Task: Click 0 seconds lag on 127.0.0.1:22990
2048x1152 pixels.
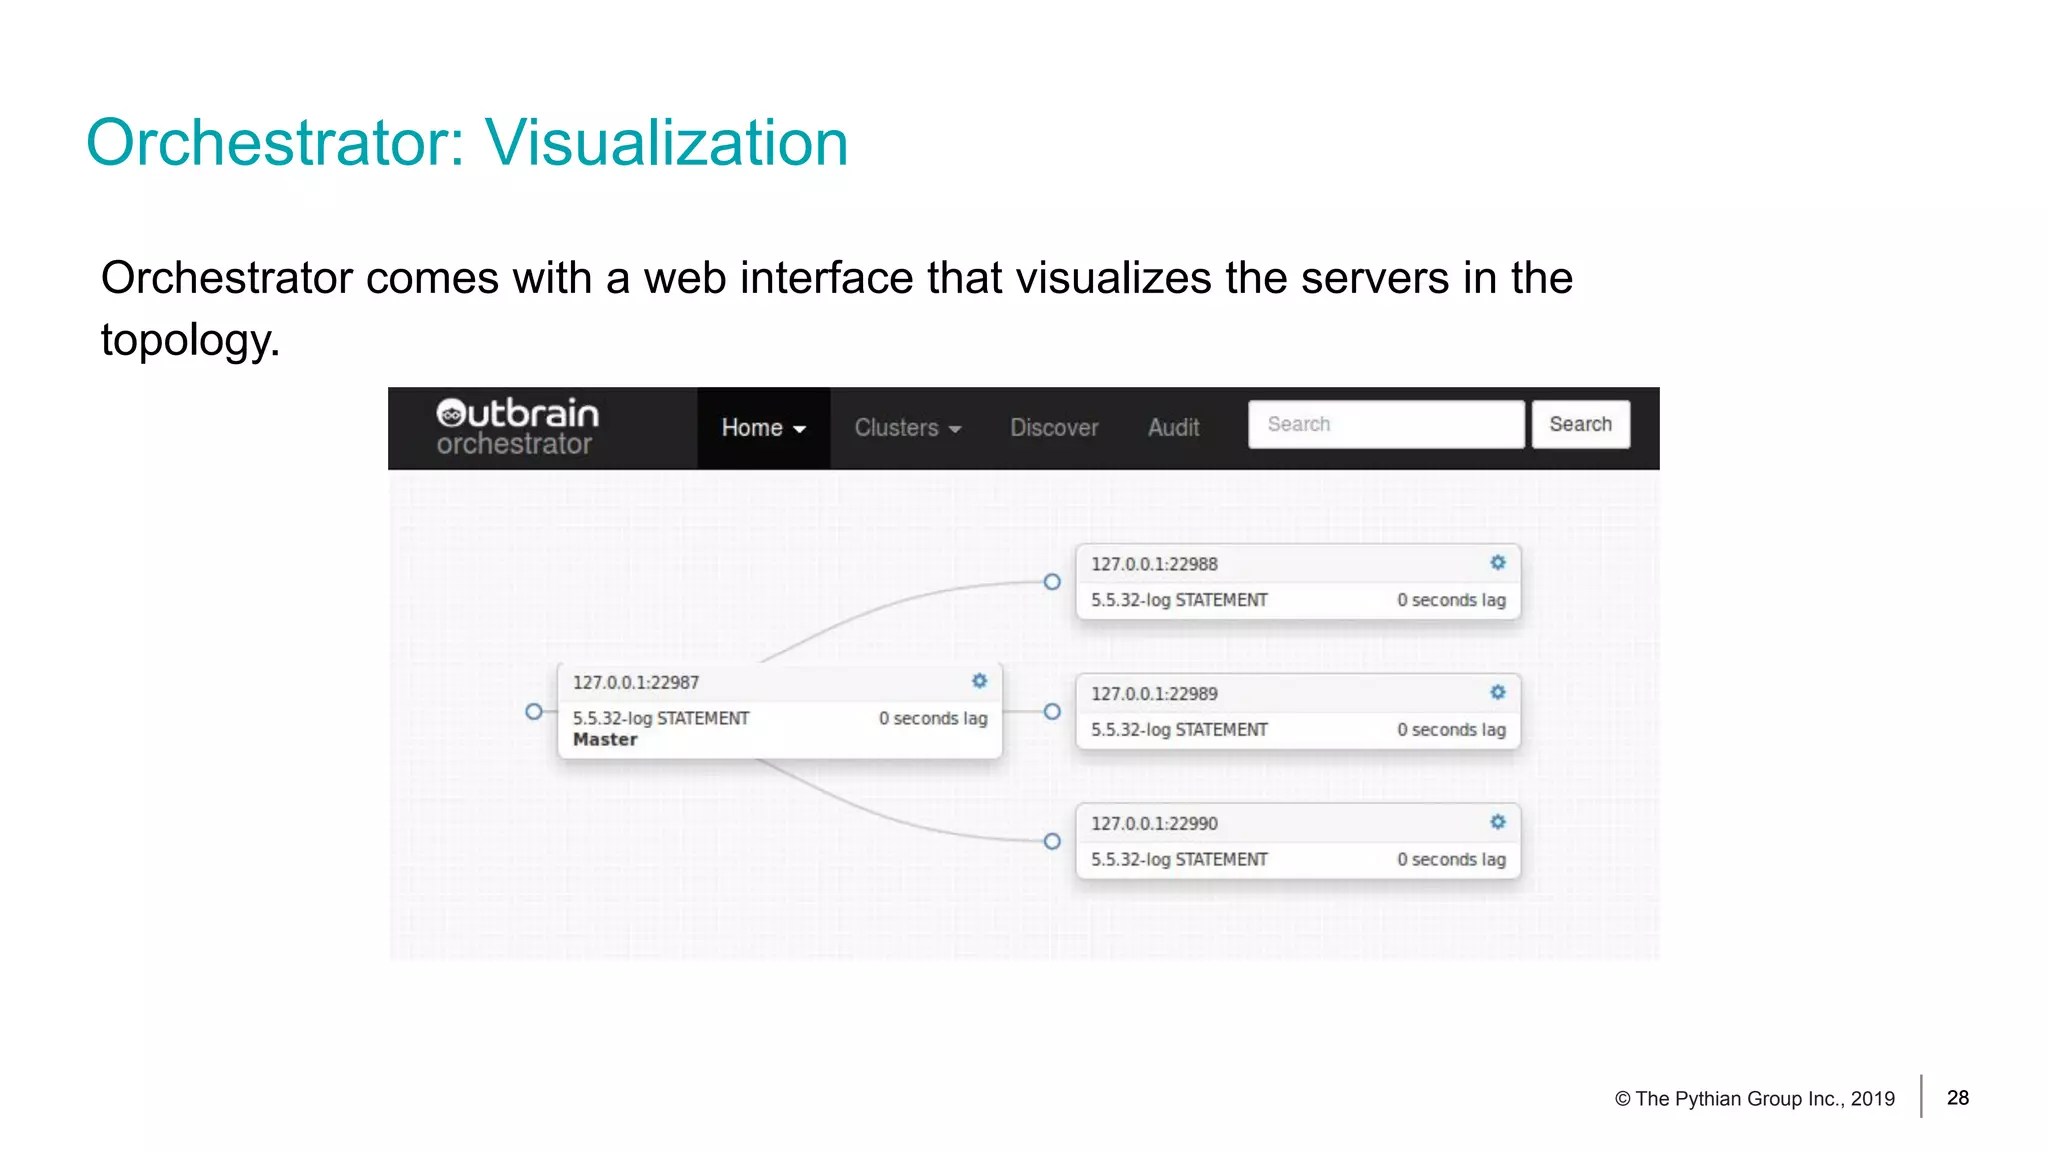Action: (1451, 860)
